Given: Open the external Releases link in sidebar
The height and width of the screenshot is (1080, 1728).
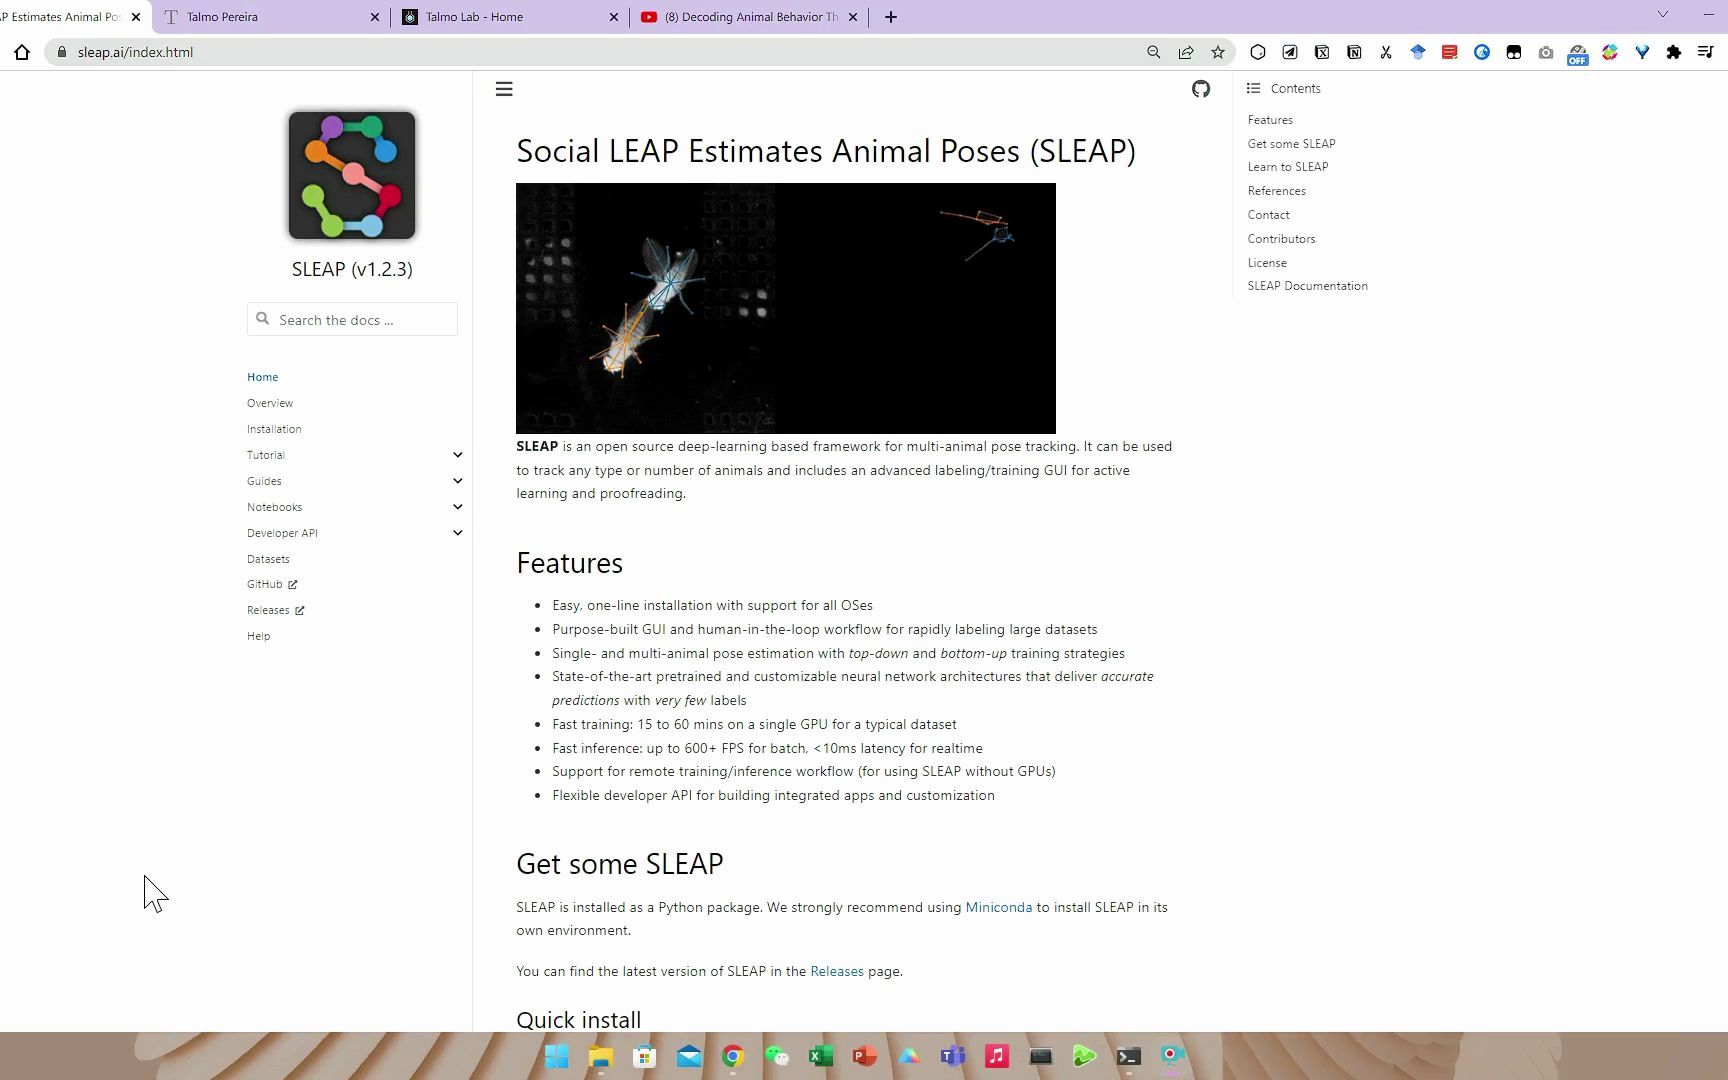Looking at the screenshot, I should pos(276,610).
